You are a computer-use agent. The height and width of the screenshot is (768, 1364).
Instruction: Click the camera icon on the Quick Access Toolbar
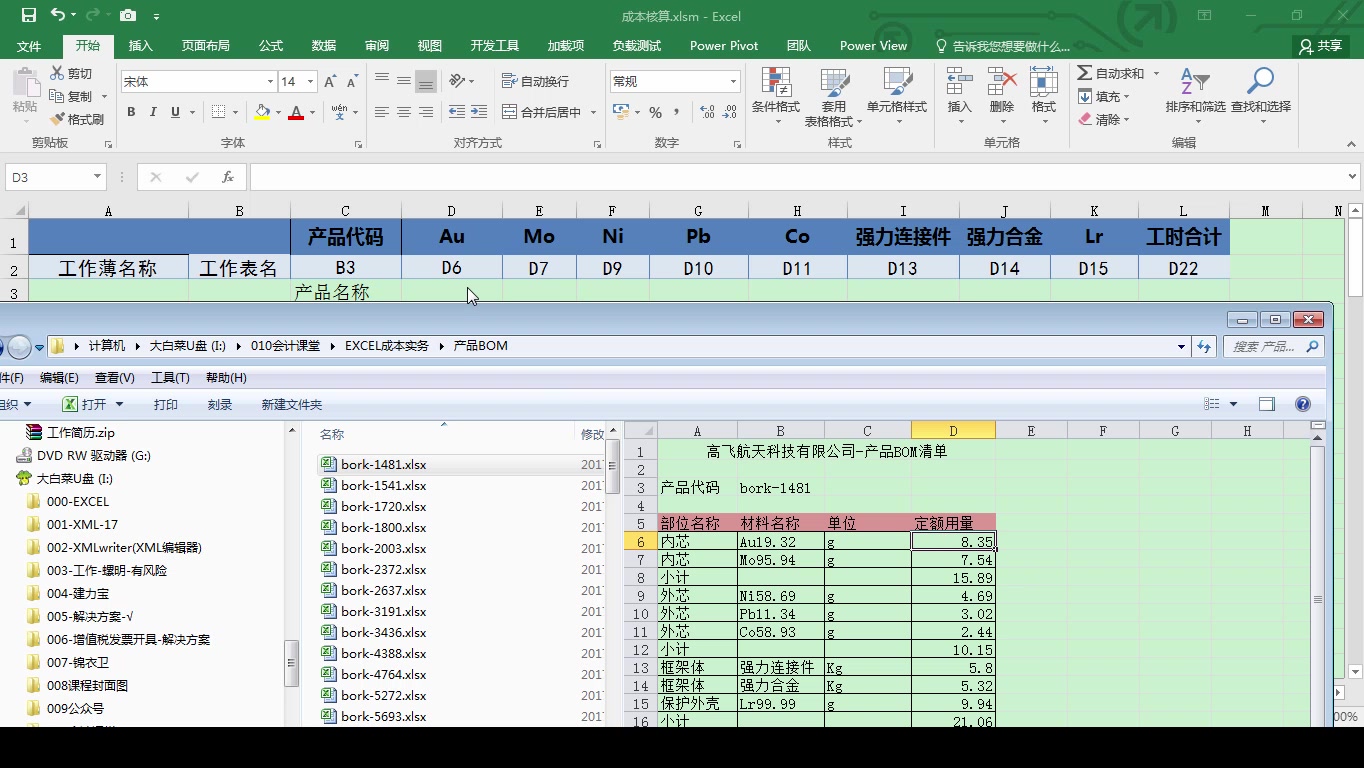(127, 16)
